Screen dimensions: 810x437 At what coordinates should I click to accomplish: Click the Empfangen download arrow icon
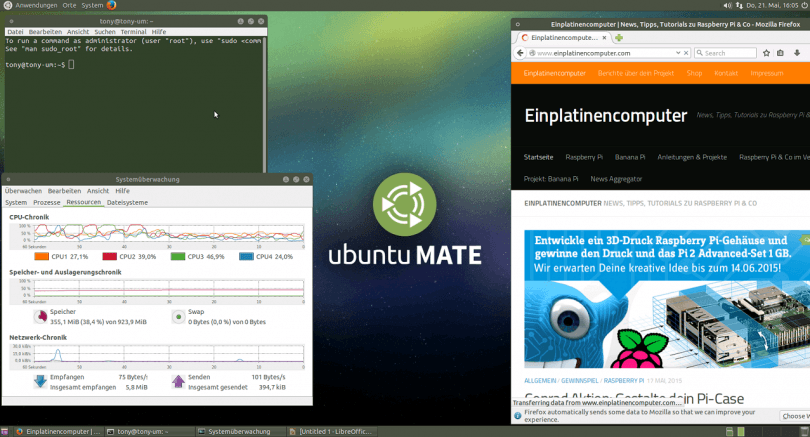(x=40, y=382)
